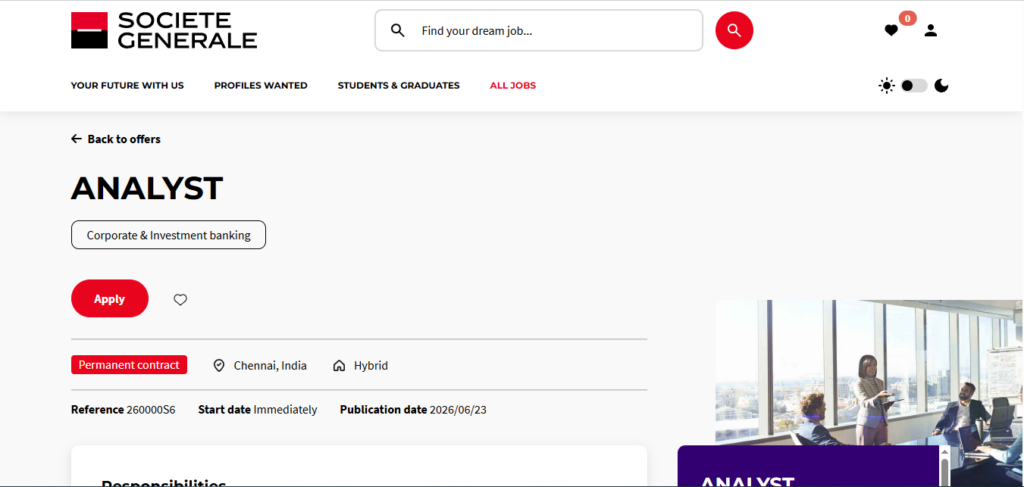Viewport: 1024px width, 487px height.
Task: Click the 'ANALYST' job title heading
Action: (x=147, y=188)
